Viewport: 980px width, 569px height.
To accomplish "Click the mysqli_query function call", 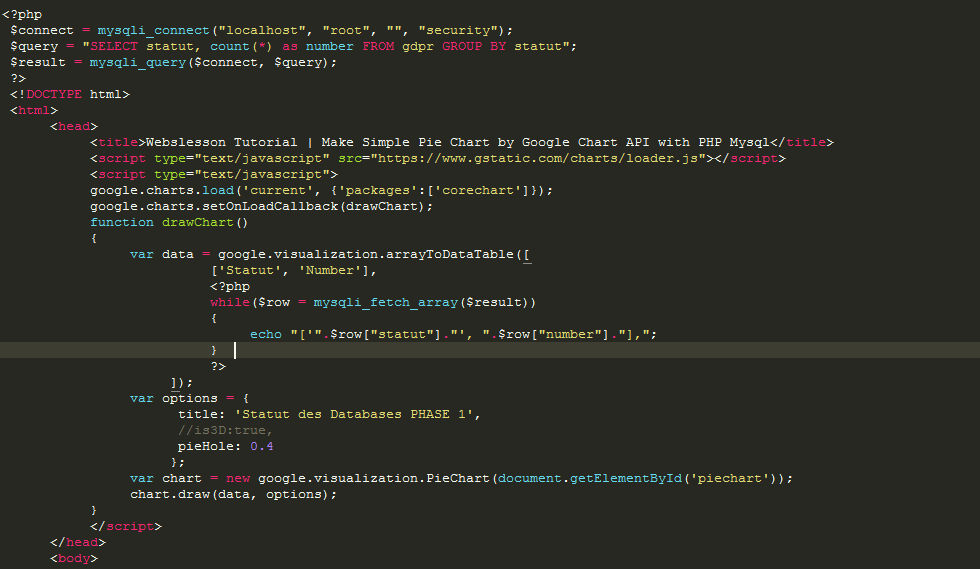I will (138, 63).
